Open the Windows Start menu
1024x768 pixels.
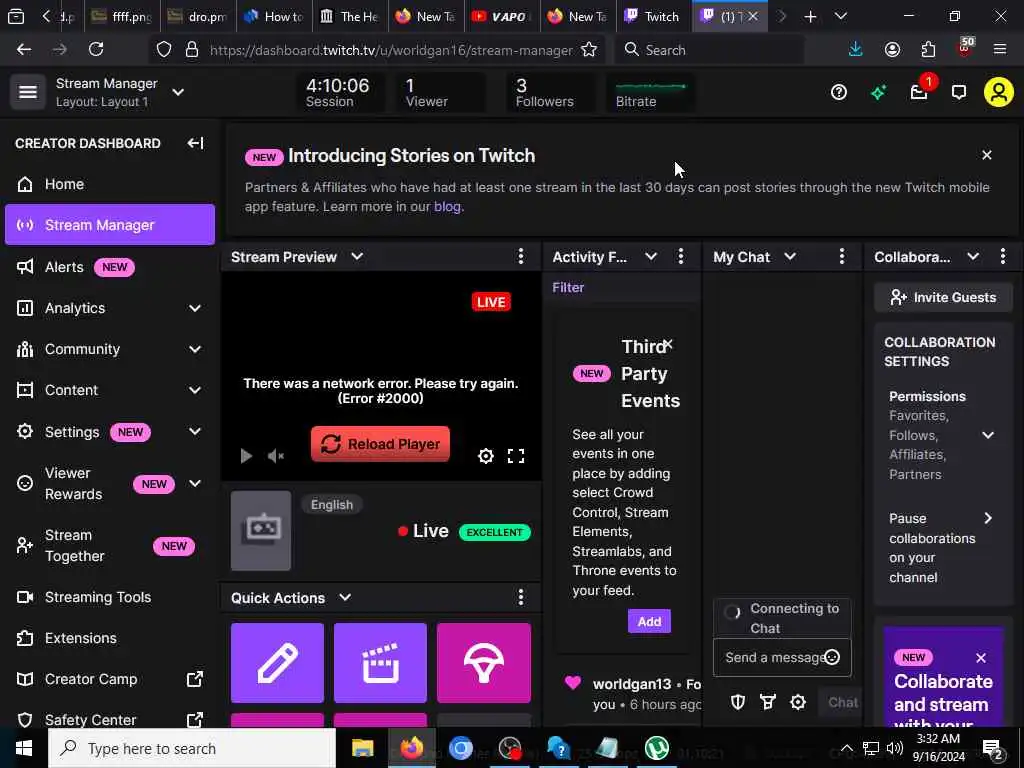point(24,748)
